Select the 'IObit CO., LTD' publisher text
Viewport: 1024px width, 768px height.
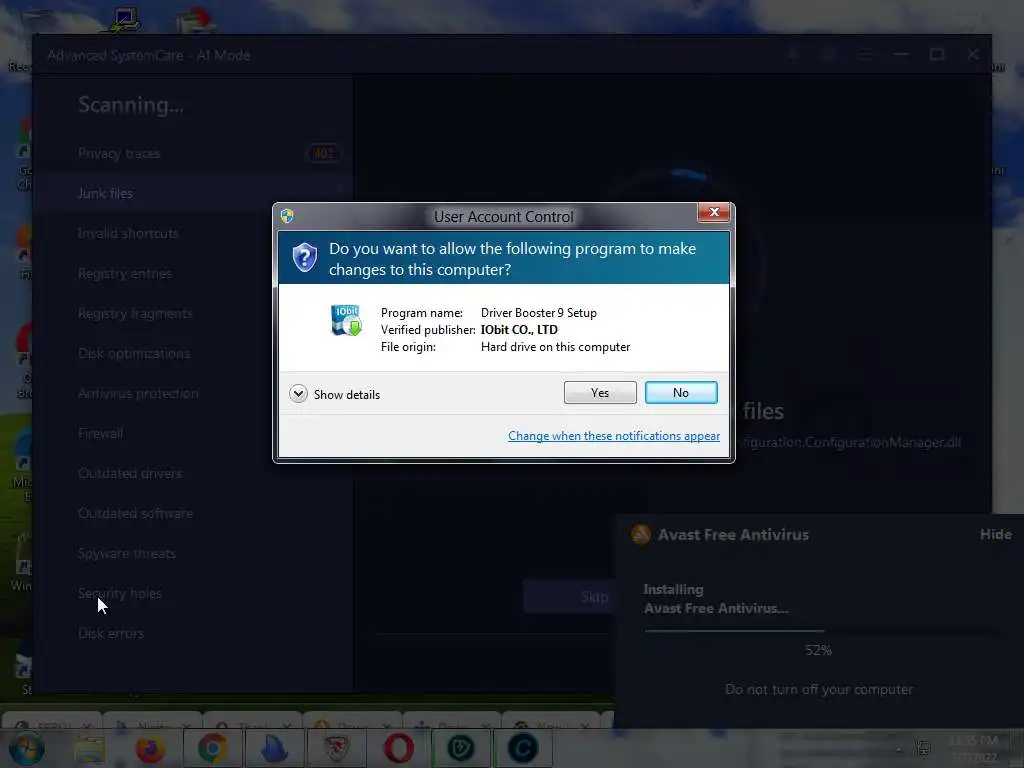pos(519,330)
